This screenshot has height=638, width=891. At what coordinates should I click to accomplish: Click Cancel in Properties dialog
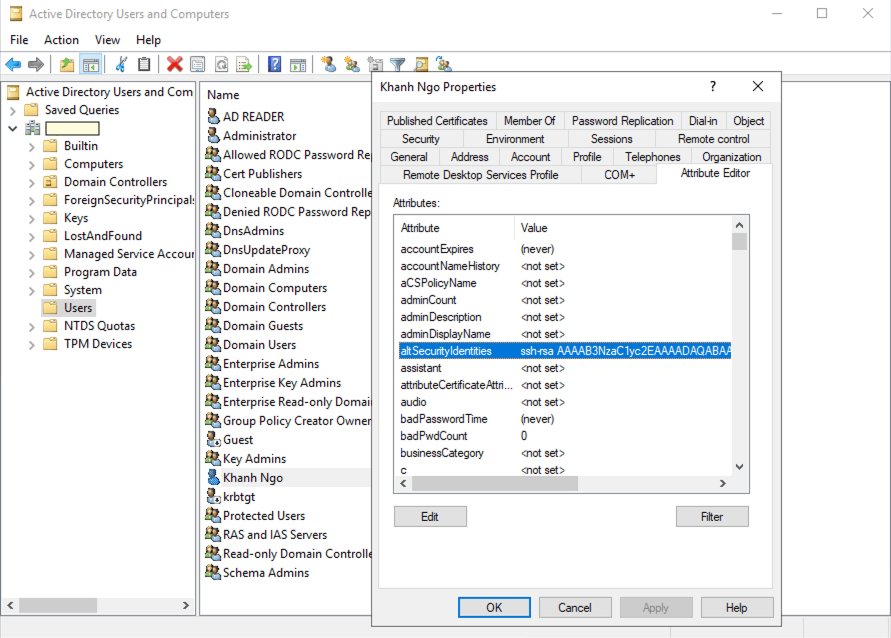pos(575,607)
